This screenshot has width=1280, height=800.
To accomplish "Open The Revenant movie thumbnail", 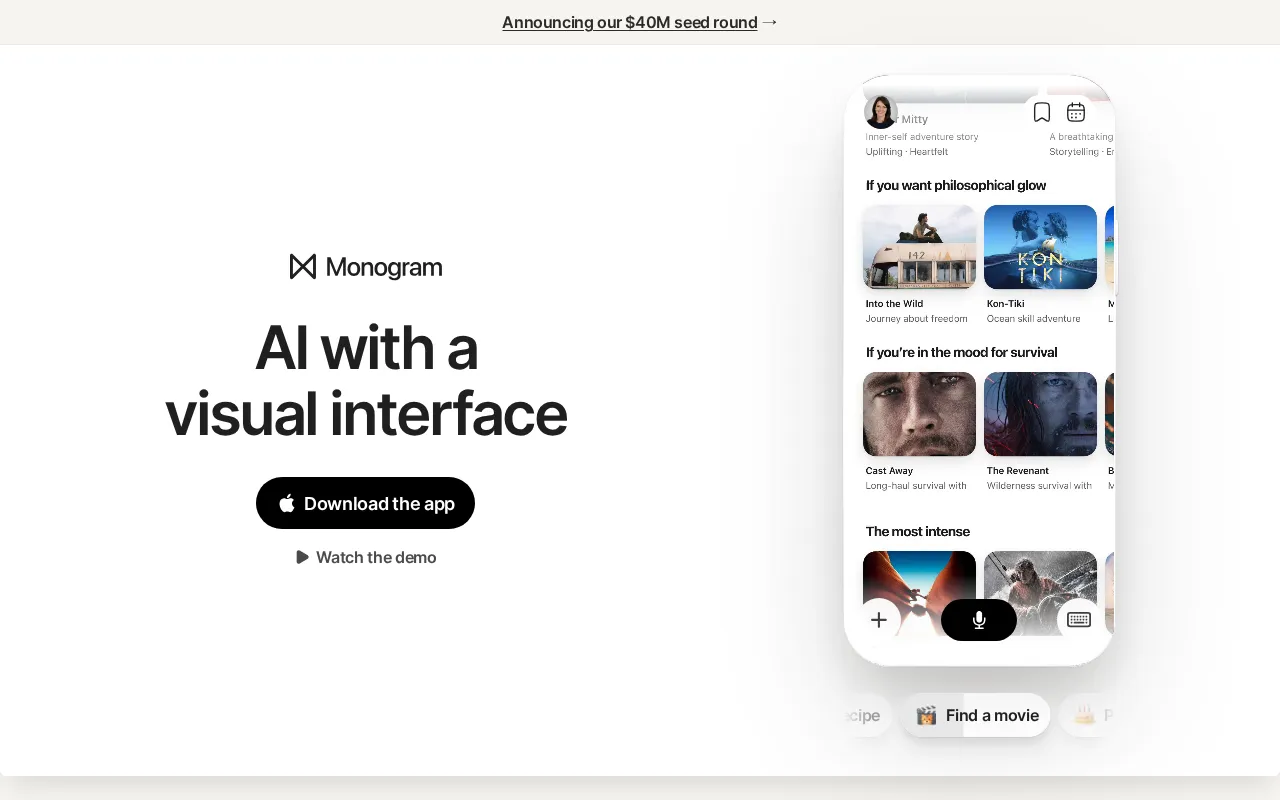I will tap(1040, 414).
